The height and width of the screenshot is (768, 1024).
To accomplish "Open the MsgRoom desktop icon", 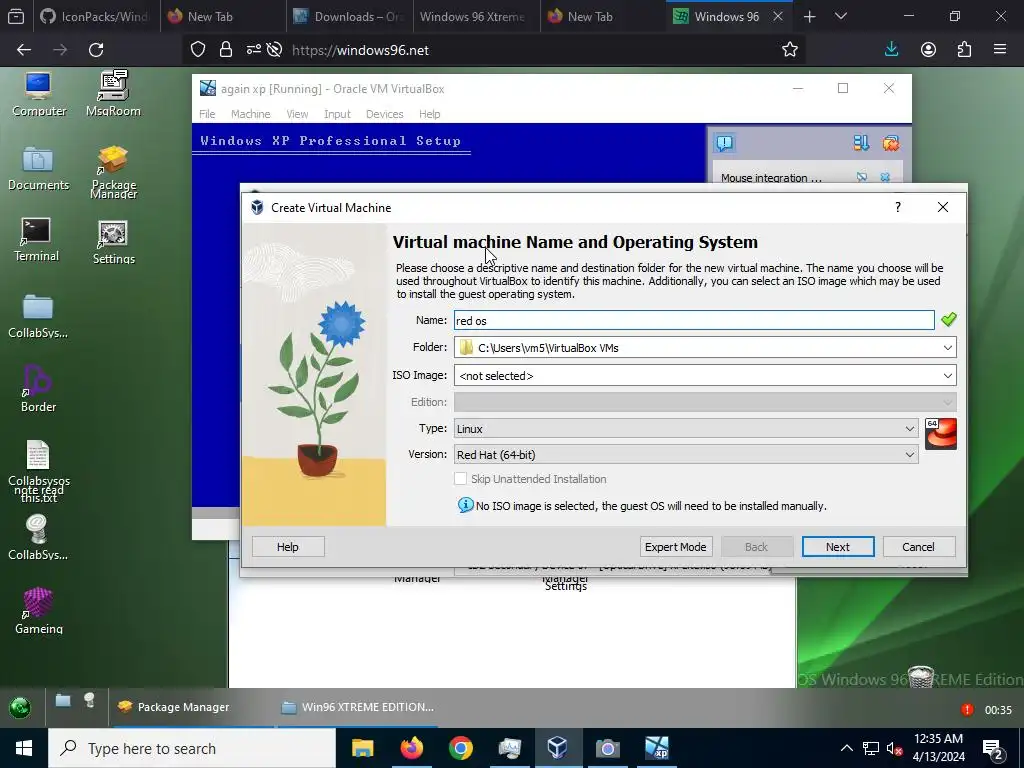I will 113,93.
